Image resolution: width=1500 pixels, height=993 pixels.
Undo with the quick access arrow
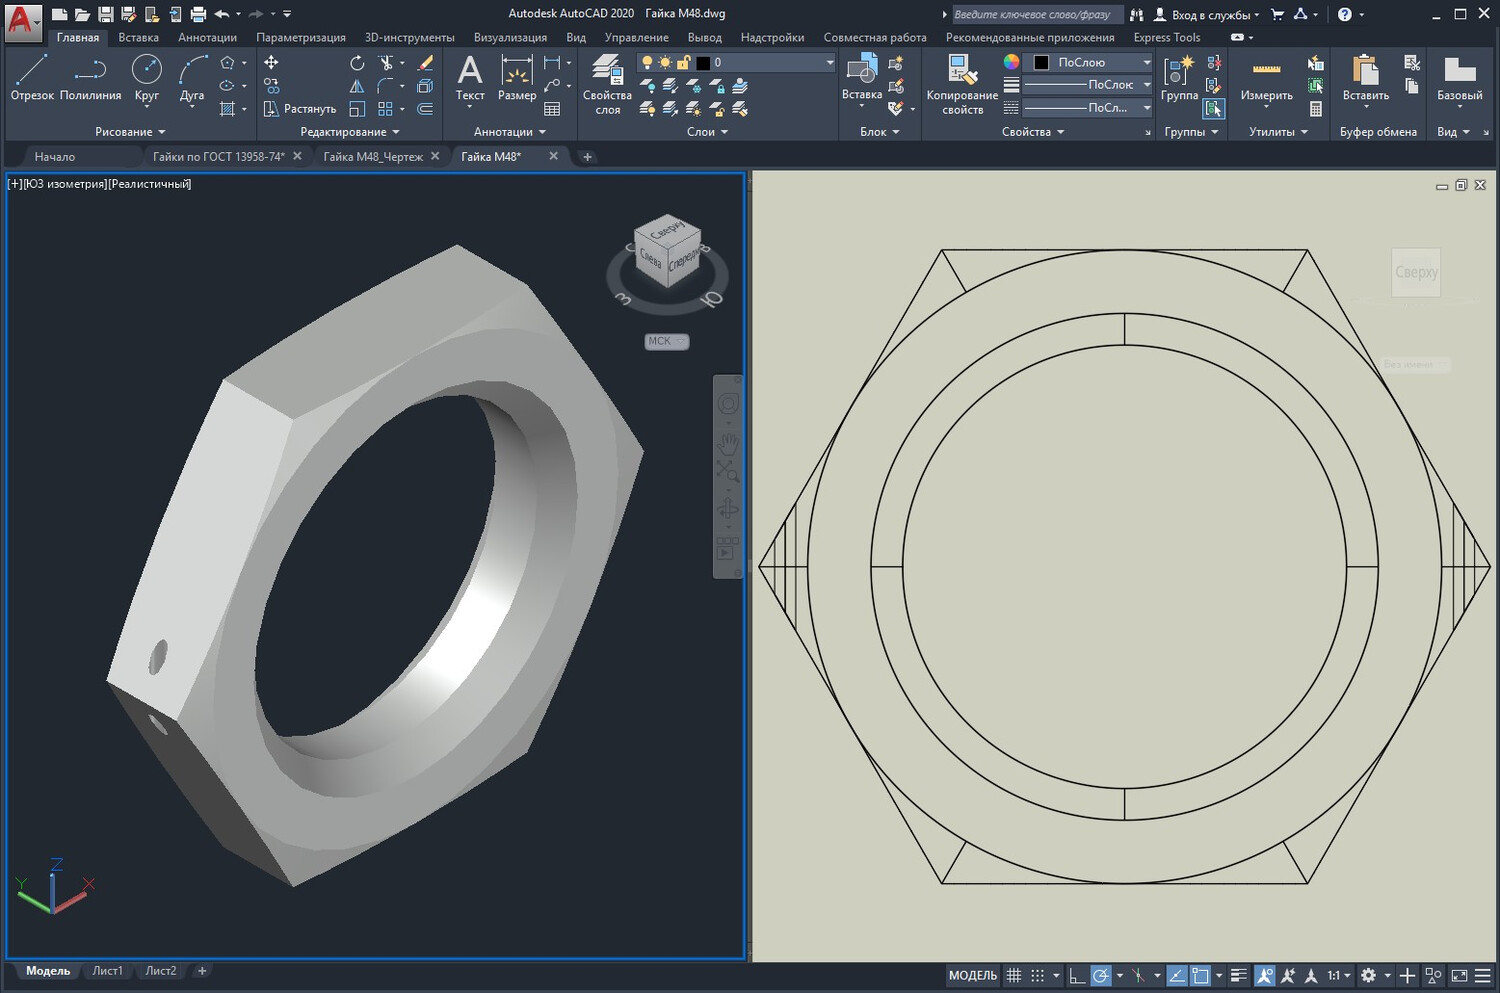[x=222, y=14]
